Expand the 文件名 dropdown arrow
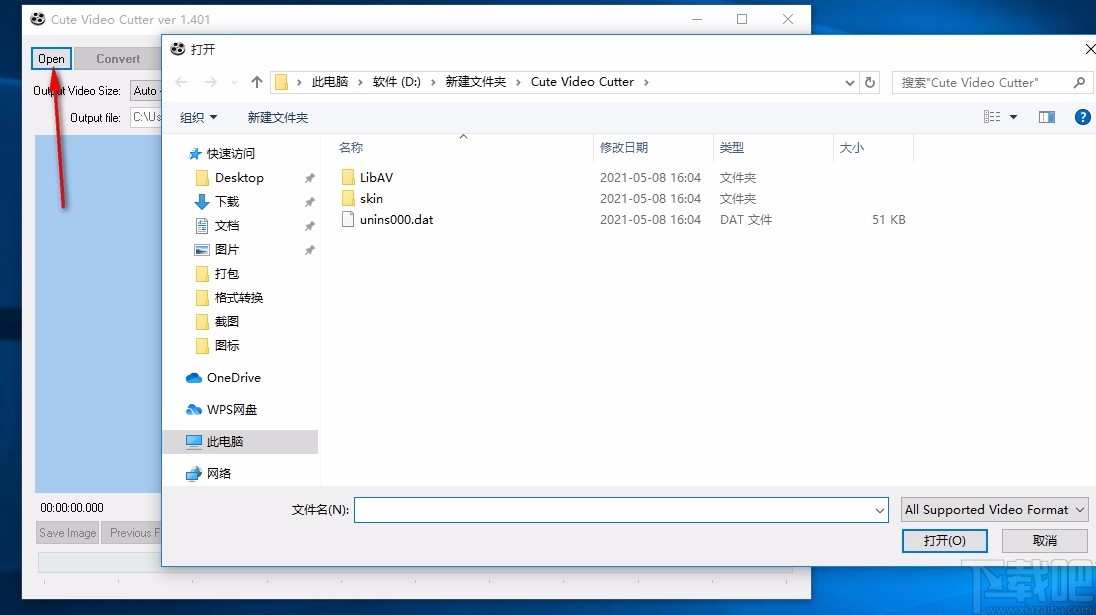 (879, 510)
